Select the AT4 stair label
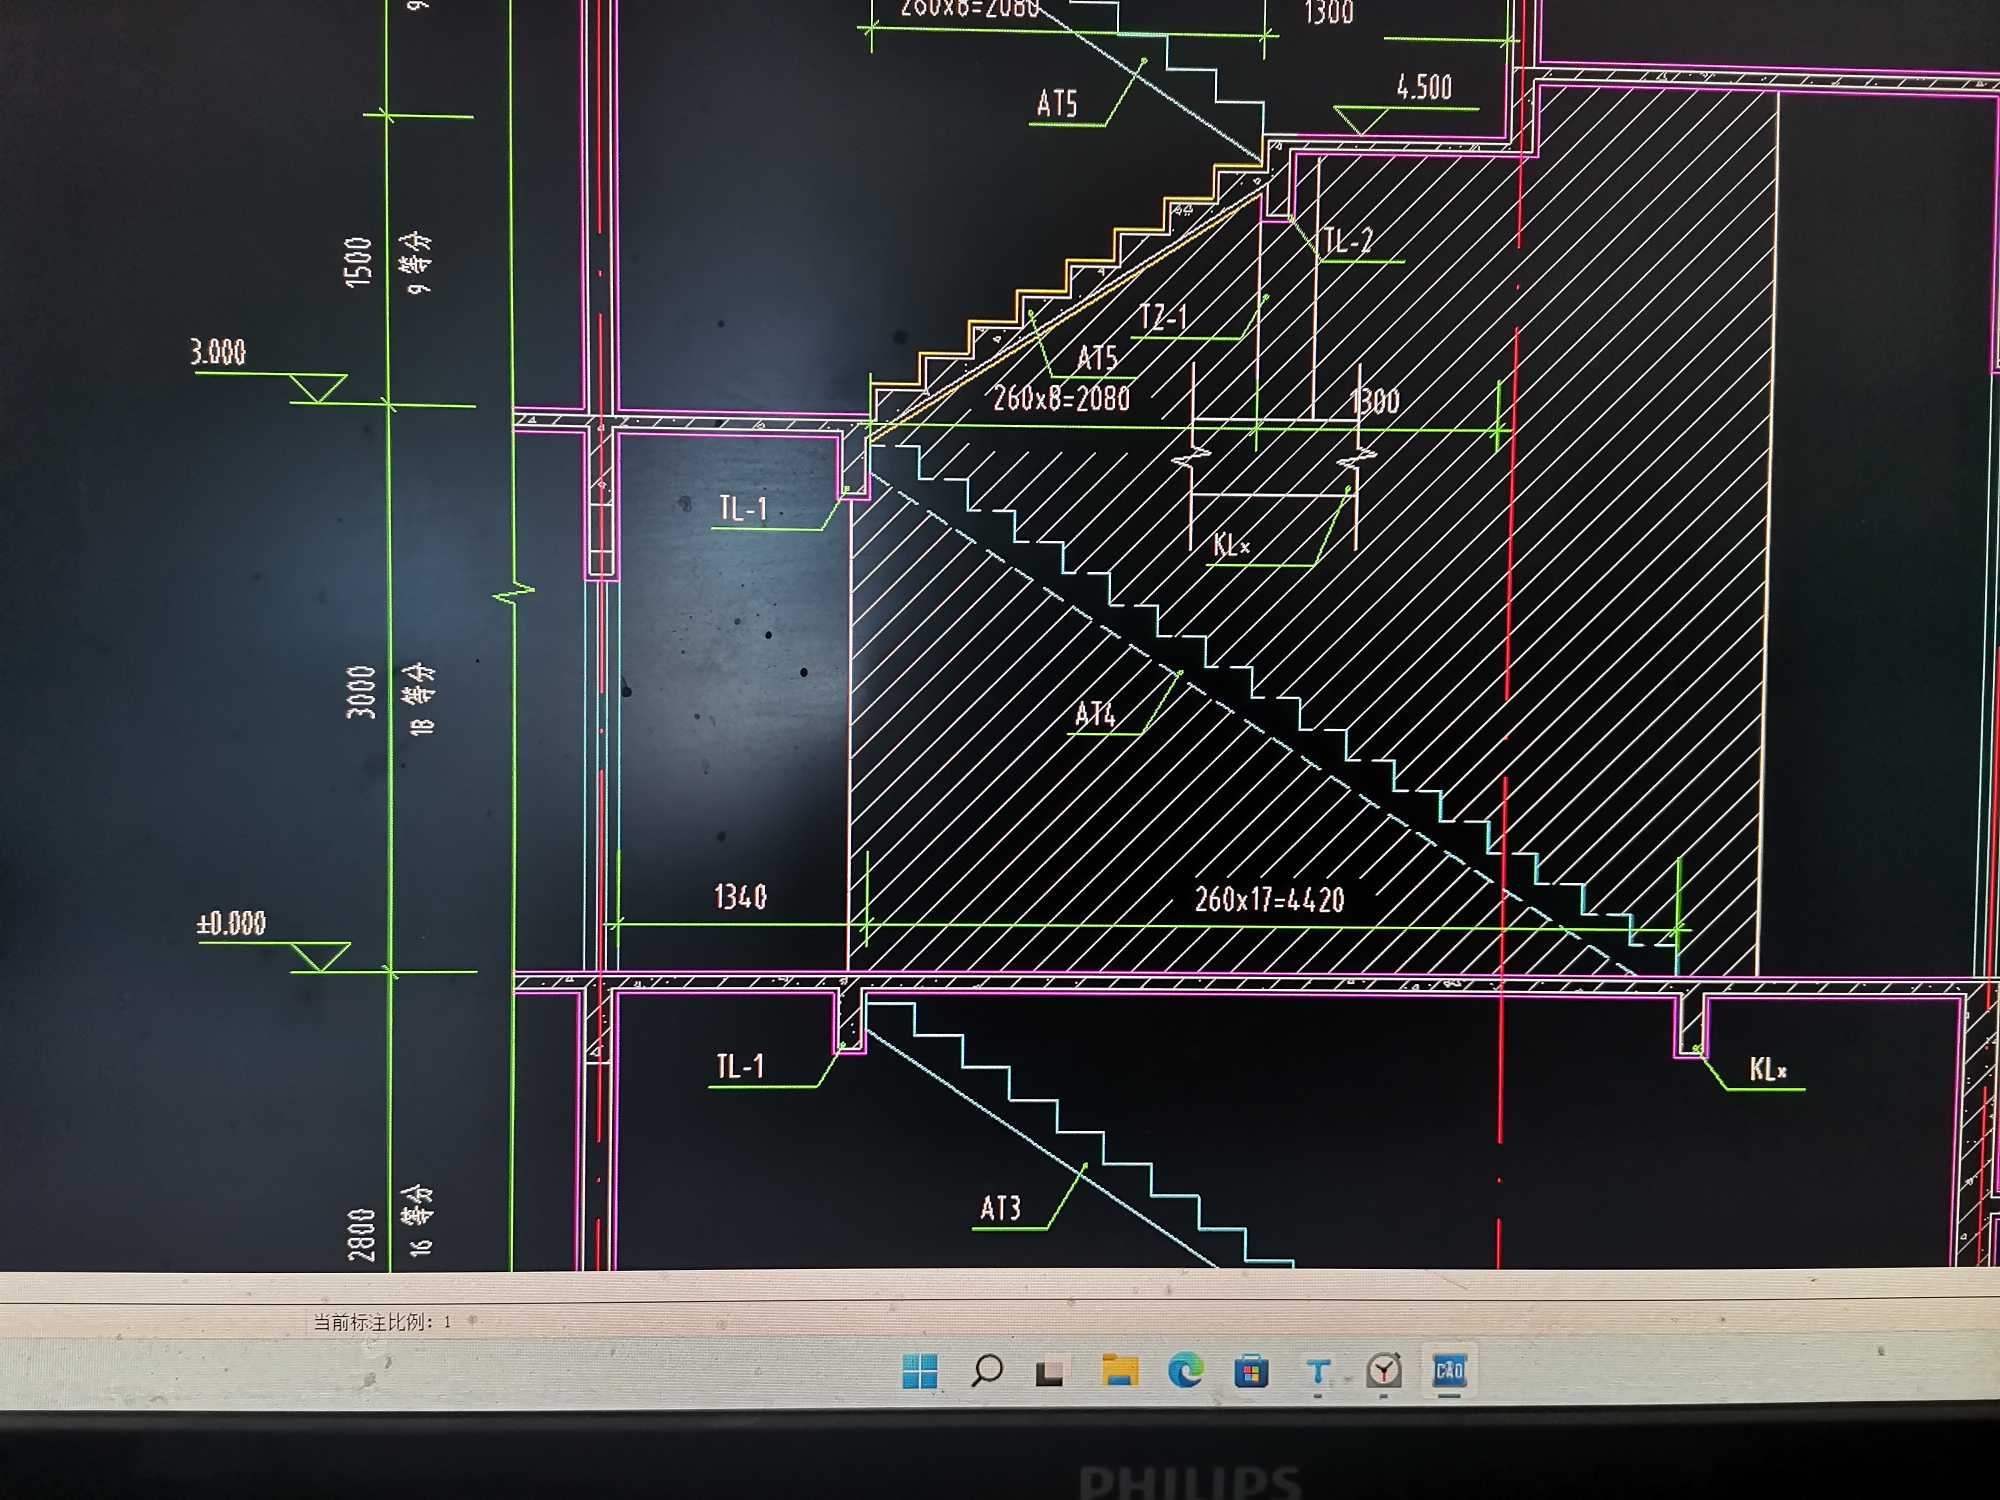2000x1500 pixels. coord(1095,715)
